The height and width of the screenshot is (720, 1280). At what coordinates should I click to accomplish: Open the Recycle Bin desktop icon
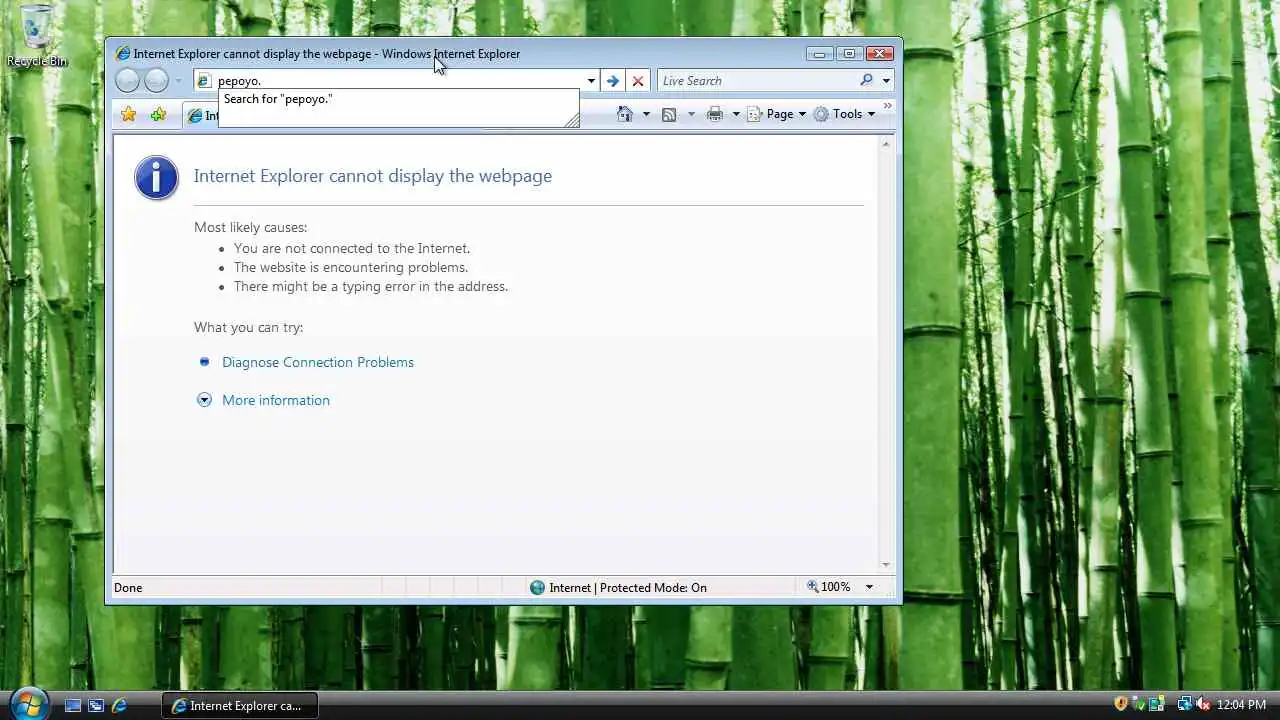tap(37, 36)
